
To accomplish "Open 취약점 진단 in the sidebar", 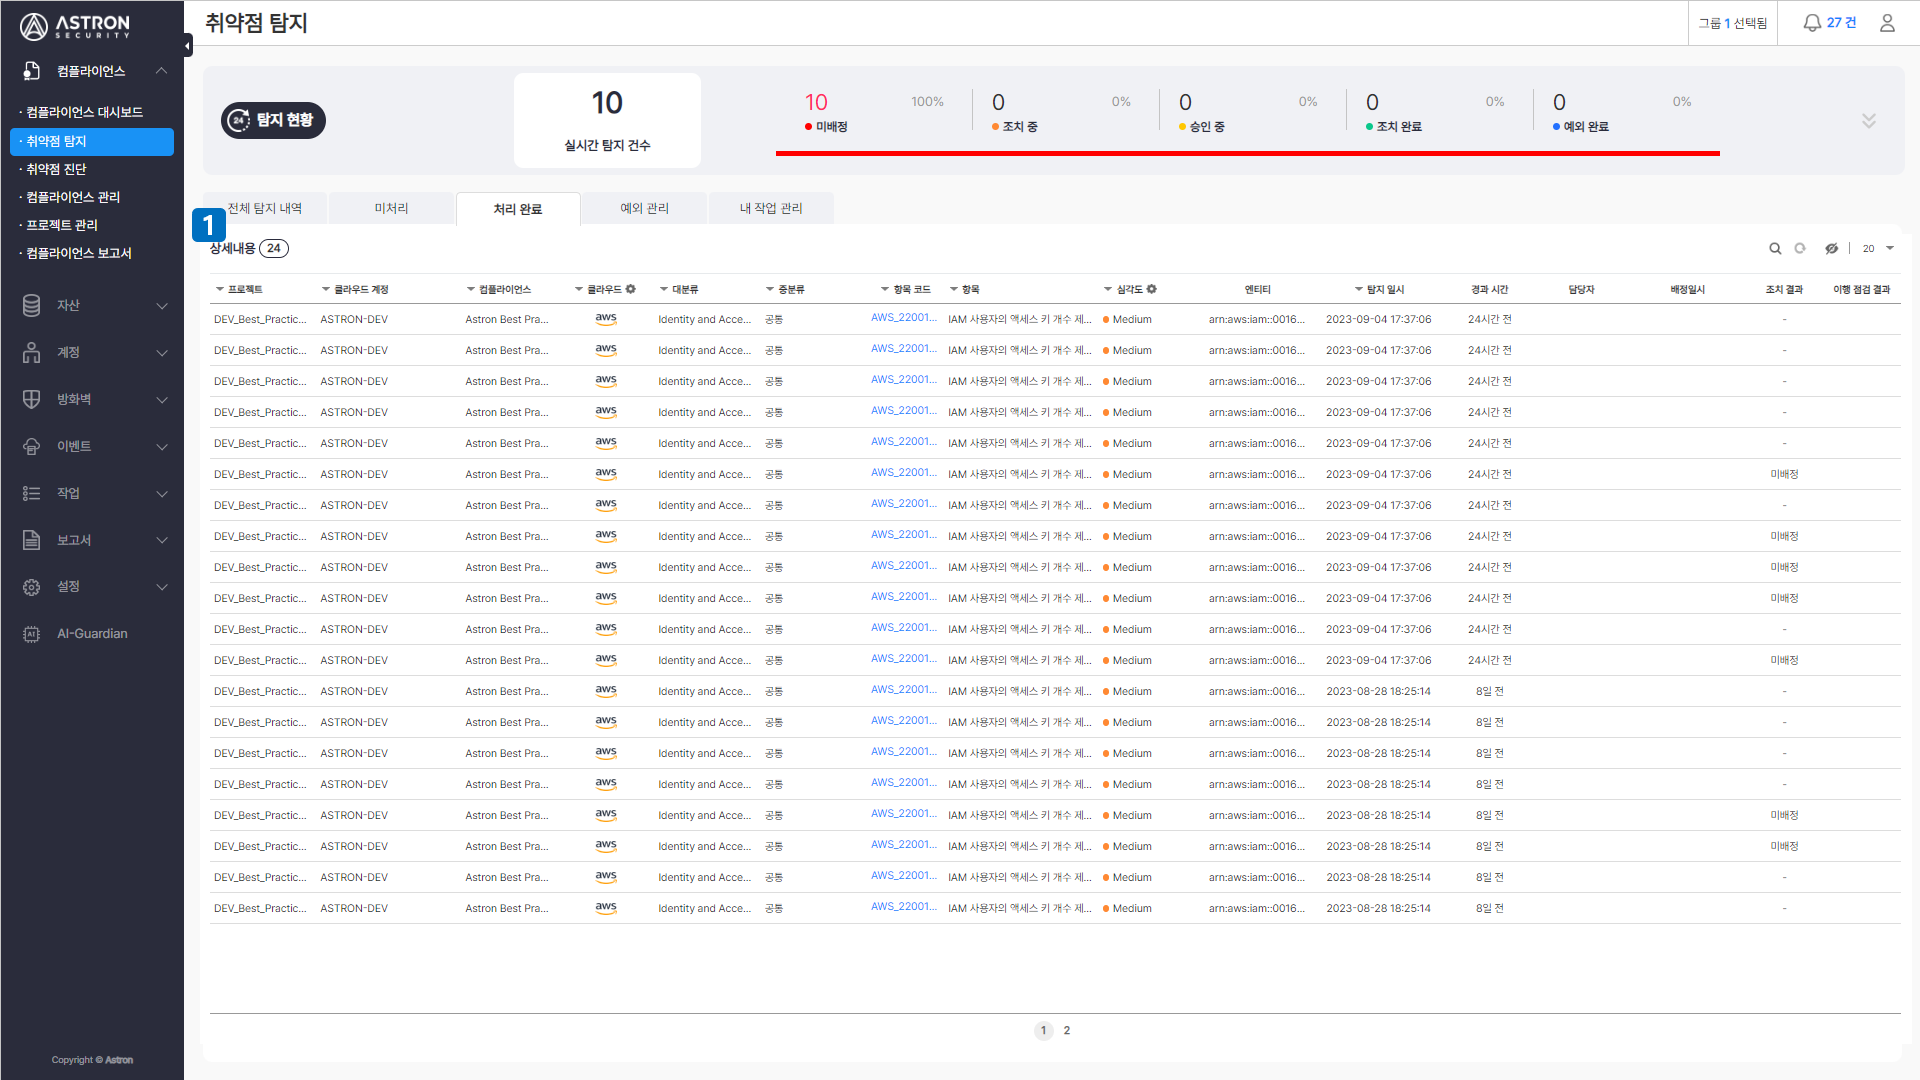I will (x=57, y=169).
